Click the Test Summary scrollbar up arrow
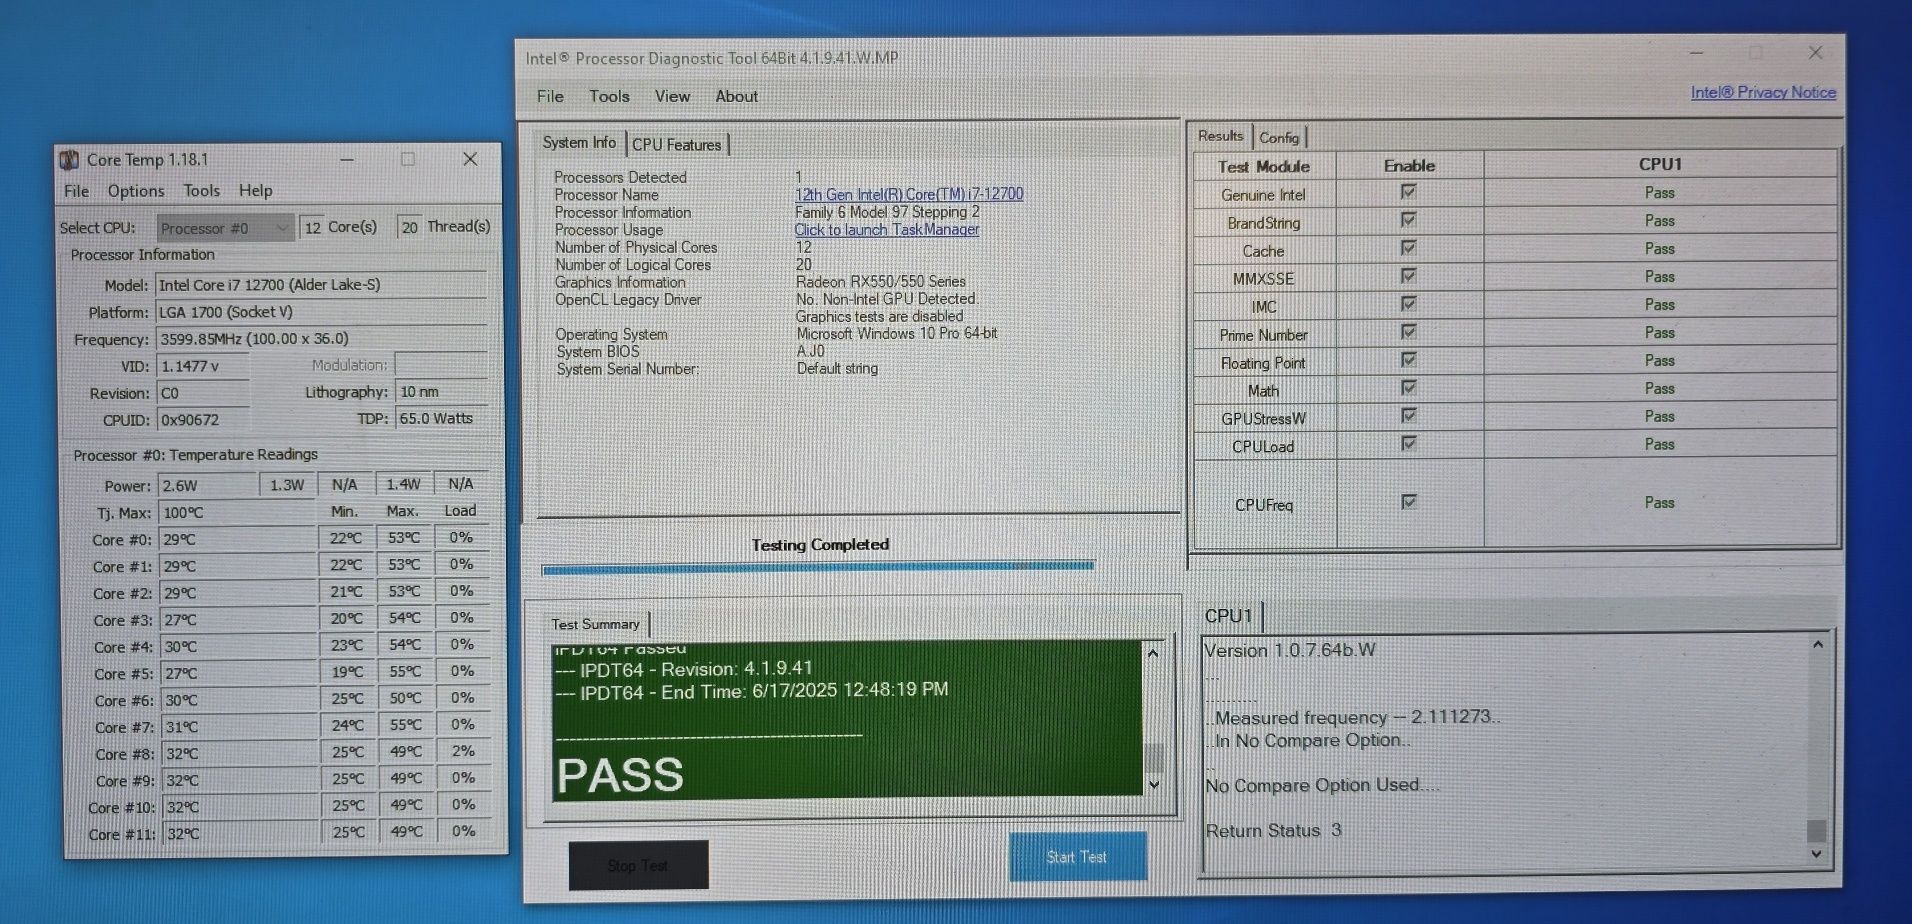Screen dimensions: 1912x924 pyautogui.click(x=1153, y=653)
